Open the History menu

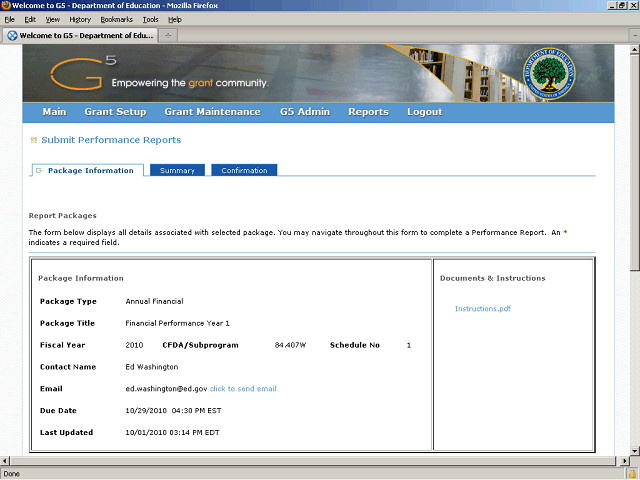coord(80,20)
